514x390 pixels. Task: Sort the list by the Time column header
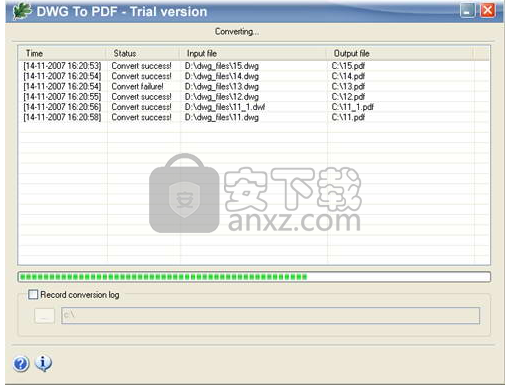[x=62, y=53]
